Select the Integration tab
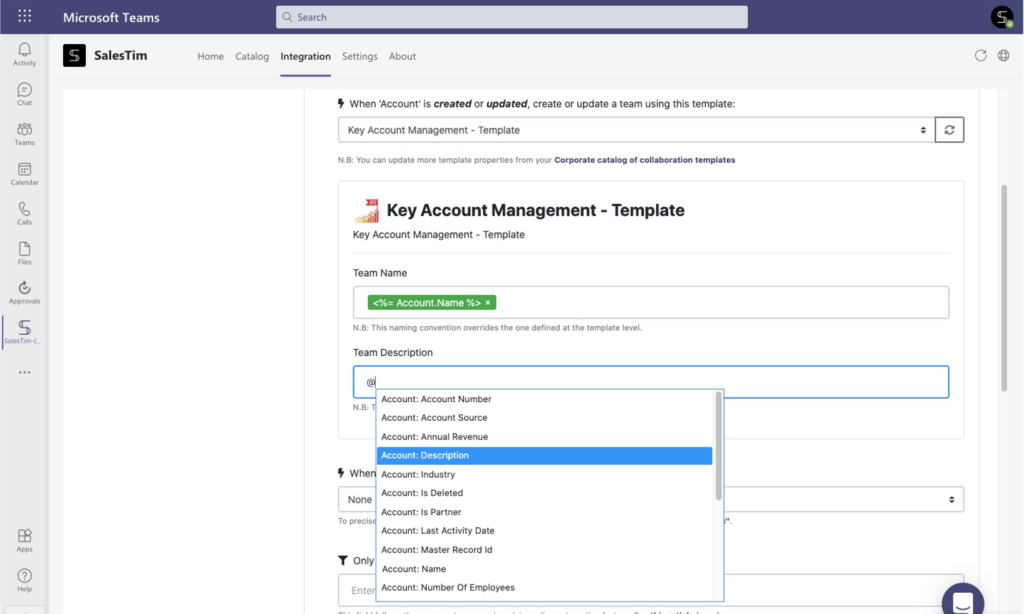Screen dimensions: 1024x614 [x=306, y=56]
